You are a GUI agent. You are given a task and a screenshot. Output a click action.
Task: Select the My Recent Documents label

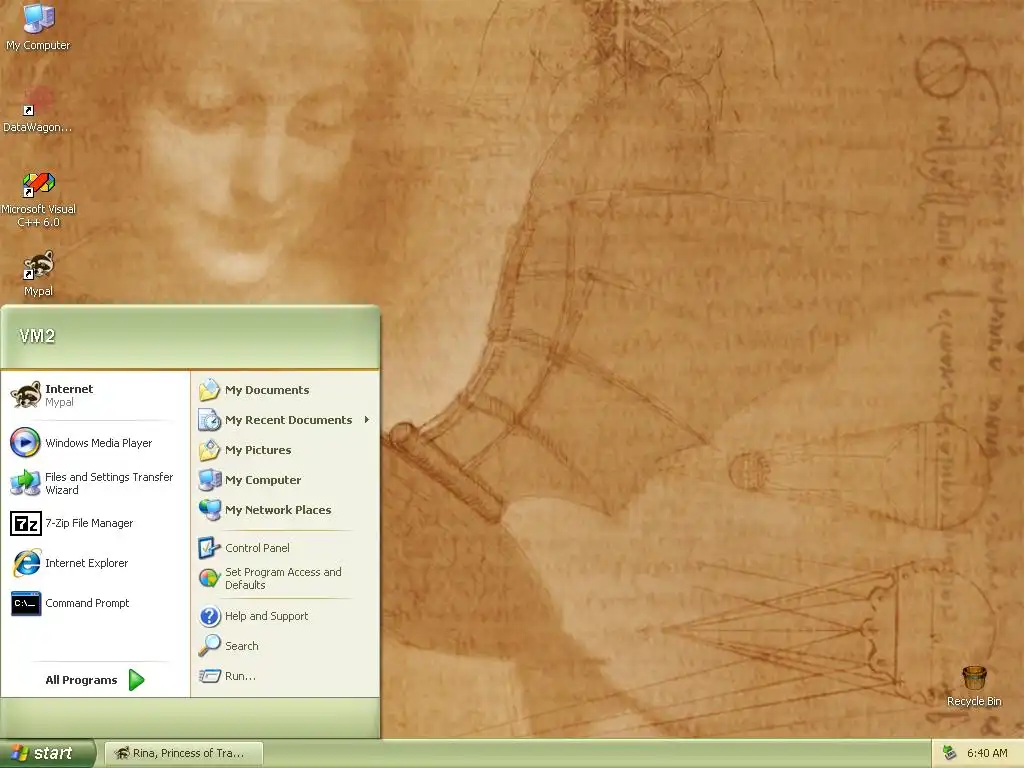289,420
